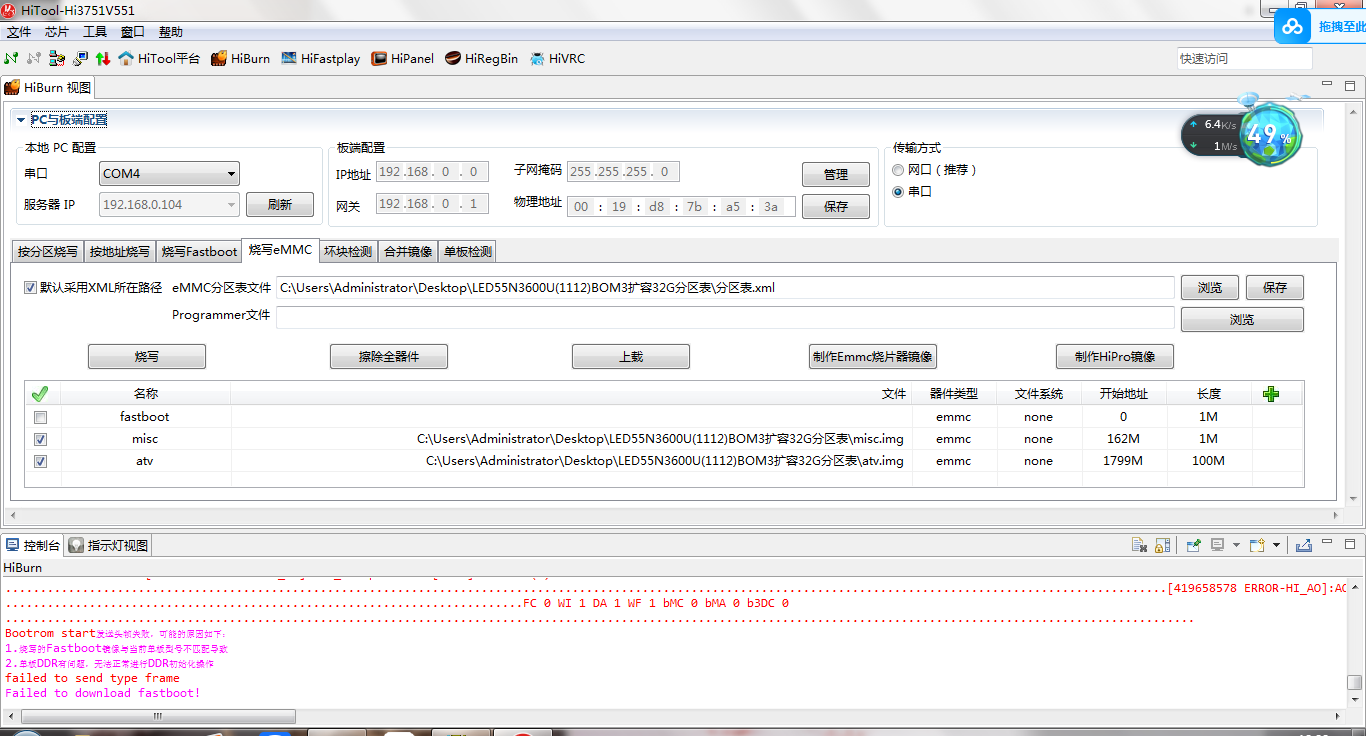Image resolution: width=1366 pixels, height=736 pixels.
Task: Open the 芯片 menu
Action: 57,32
